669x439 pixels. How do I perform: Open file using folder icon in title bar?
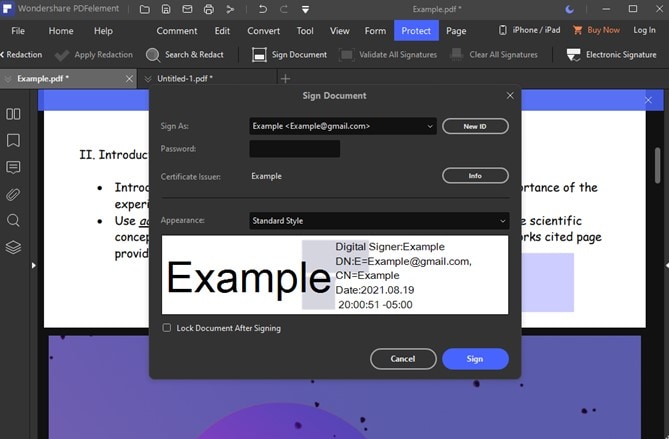[x=145, y=9]
